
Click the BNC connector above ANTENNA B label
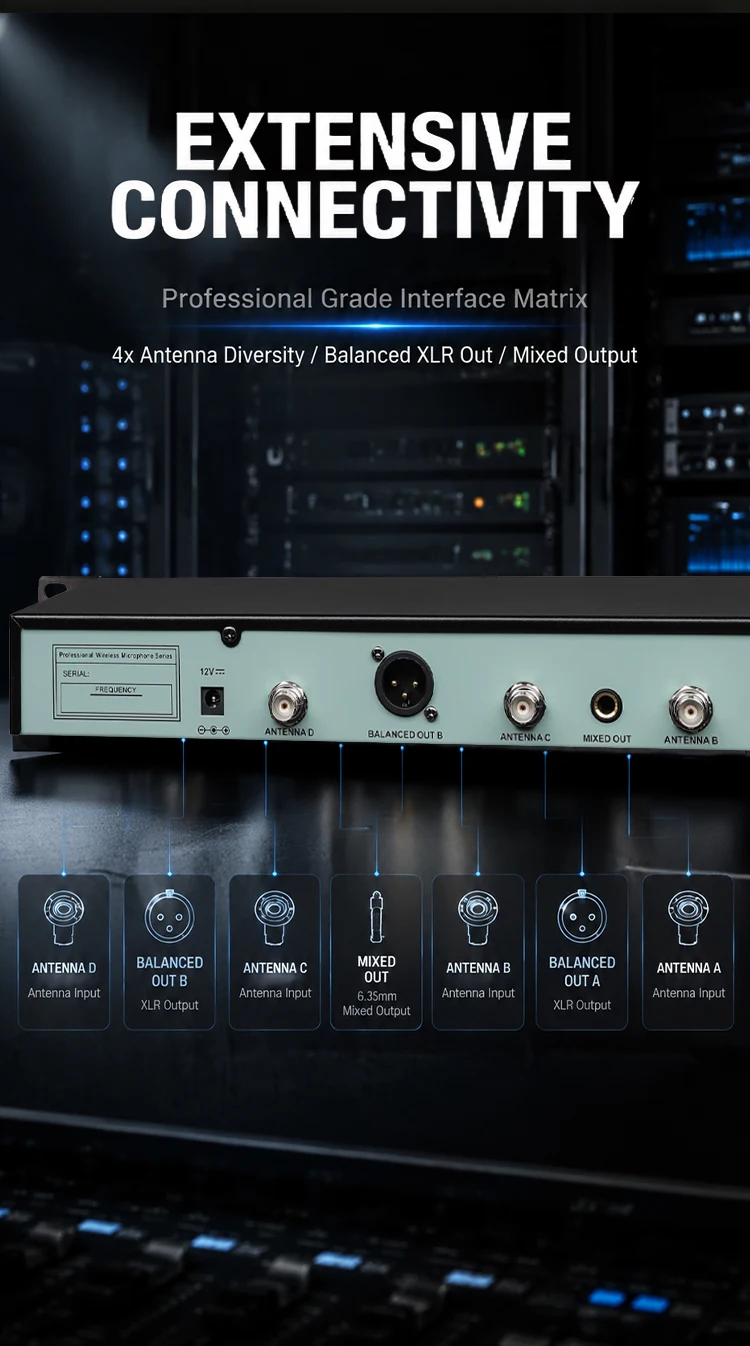point(691,708)
